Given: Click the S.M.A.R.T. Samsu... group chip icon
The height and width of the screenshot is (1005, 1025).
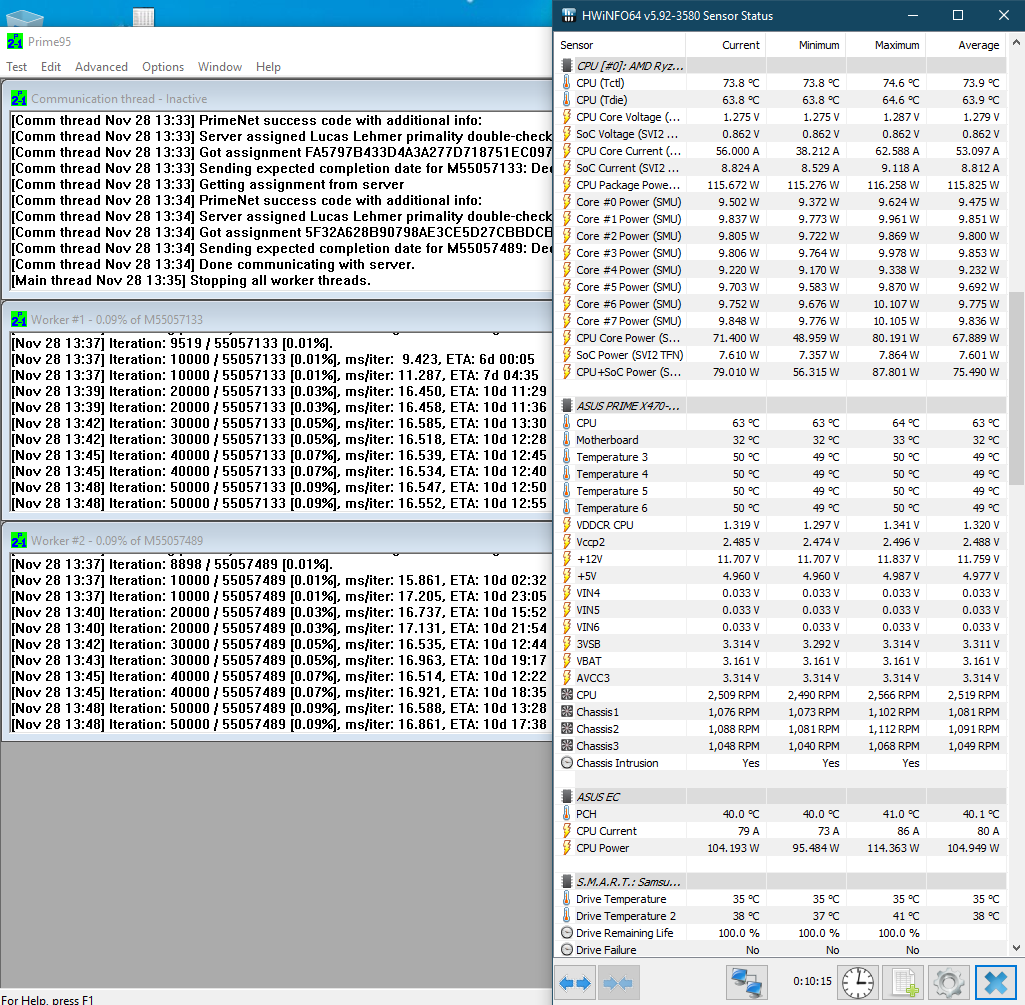Looking at the screenshot, I should click(x=566, y=882).
